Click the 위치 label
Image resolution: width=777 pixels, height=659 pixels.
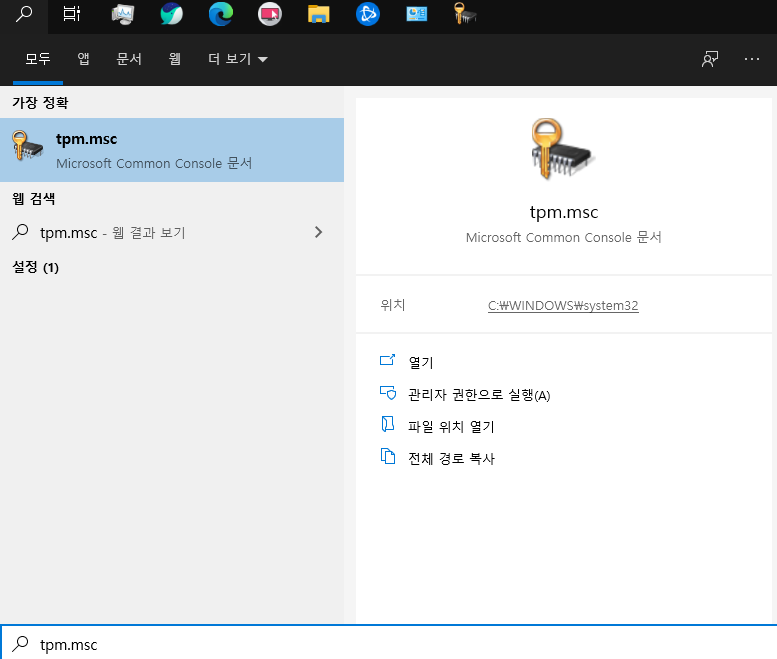tap(393, 305)
